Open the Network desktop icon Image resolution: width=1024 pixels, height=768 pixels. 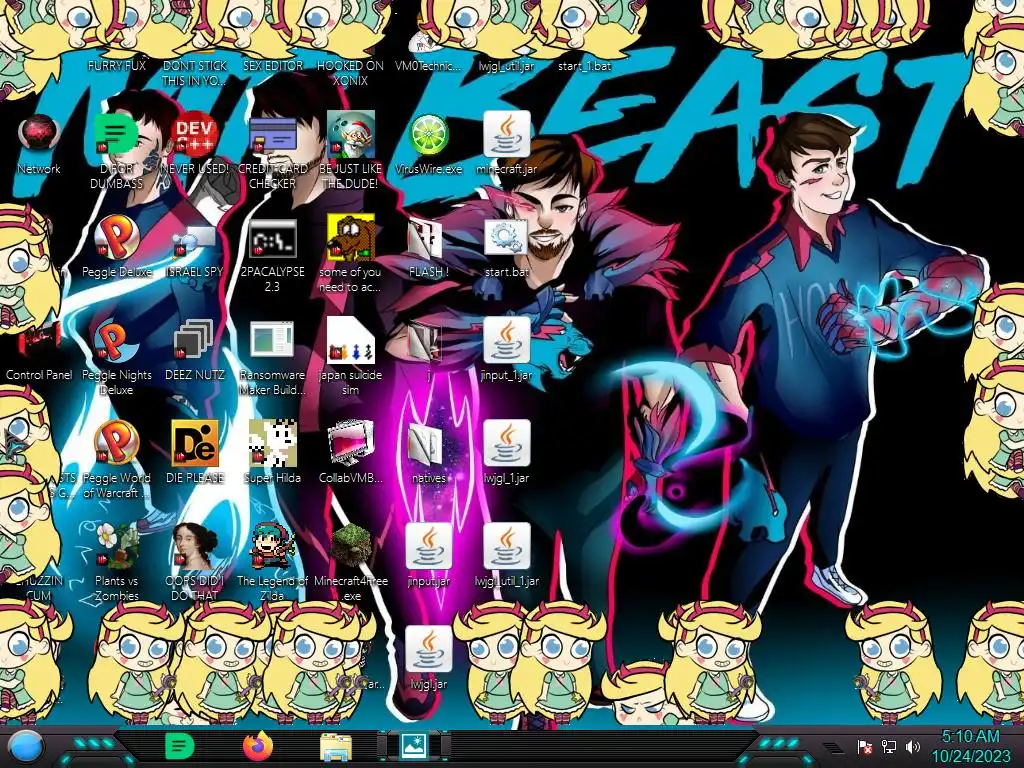[x=39, y=135]
